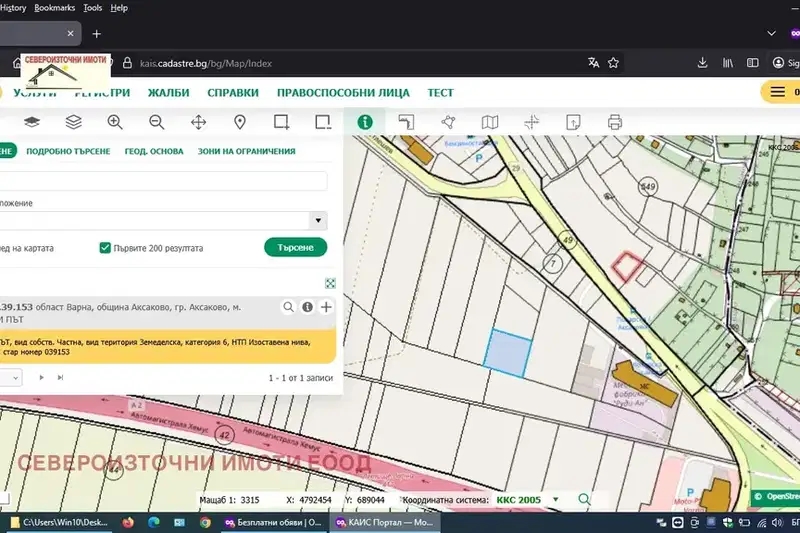Open C:\Users\Win10 folder taskbar item
Image resolution: width=800 pixels, height=533 pixels.
pos(59,522)
